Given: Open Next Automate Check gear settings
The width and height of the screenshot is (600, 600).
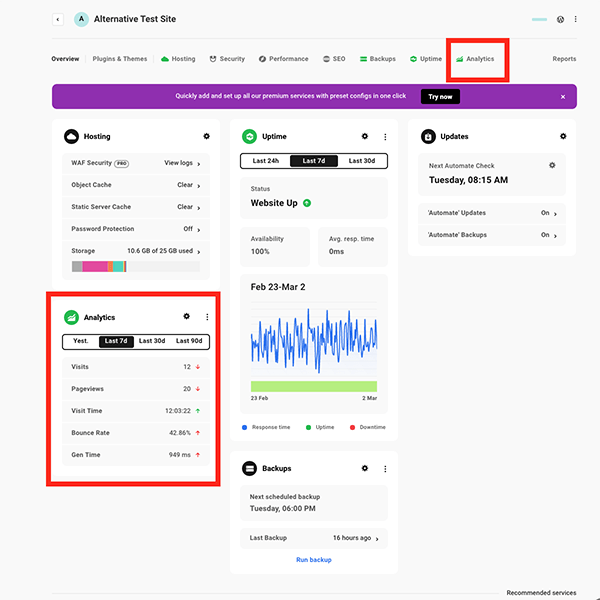Looking at the screenshot, I should pos(552,165).
